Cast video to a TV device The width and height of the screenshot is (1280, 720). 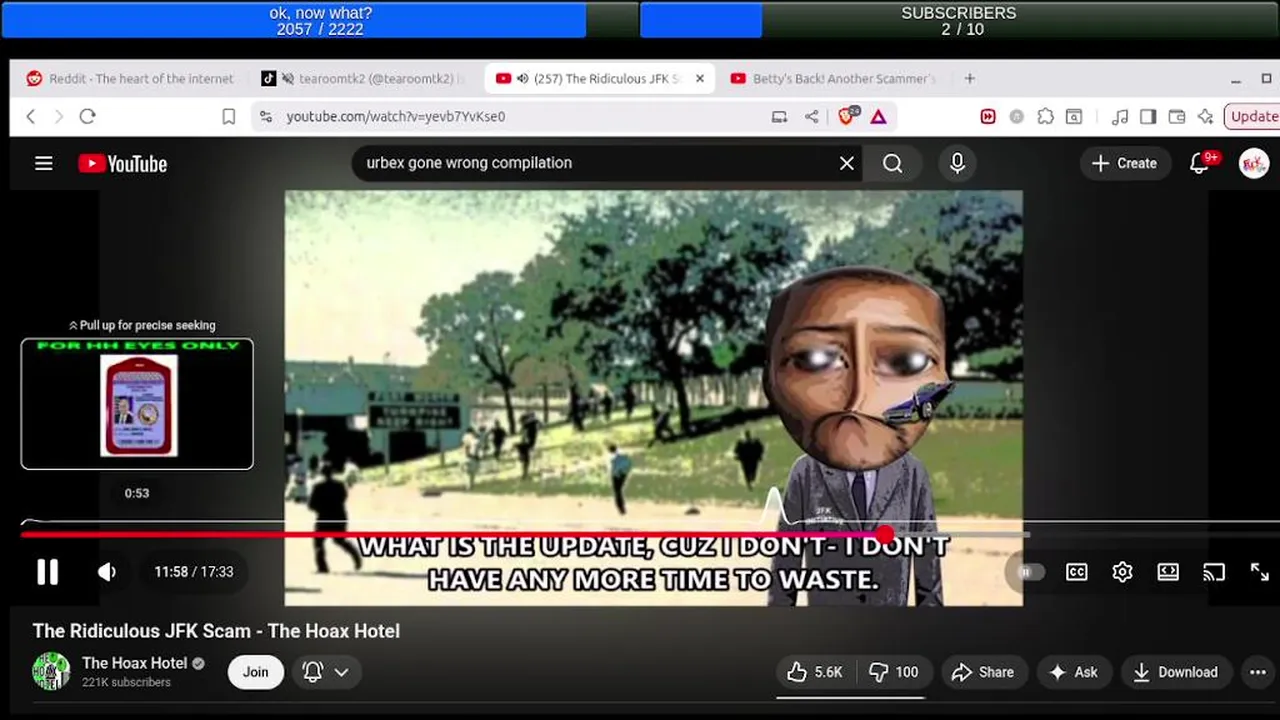tap(1214, 572)
